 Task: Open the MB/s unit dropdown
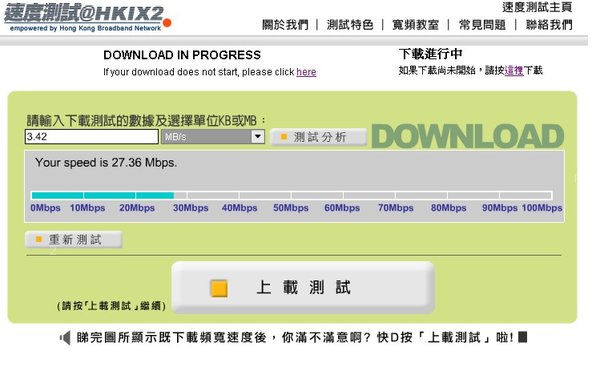tap(213, 137)
